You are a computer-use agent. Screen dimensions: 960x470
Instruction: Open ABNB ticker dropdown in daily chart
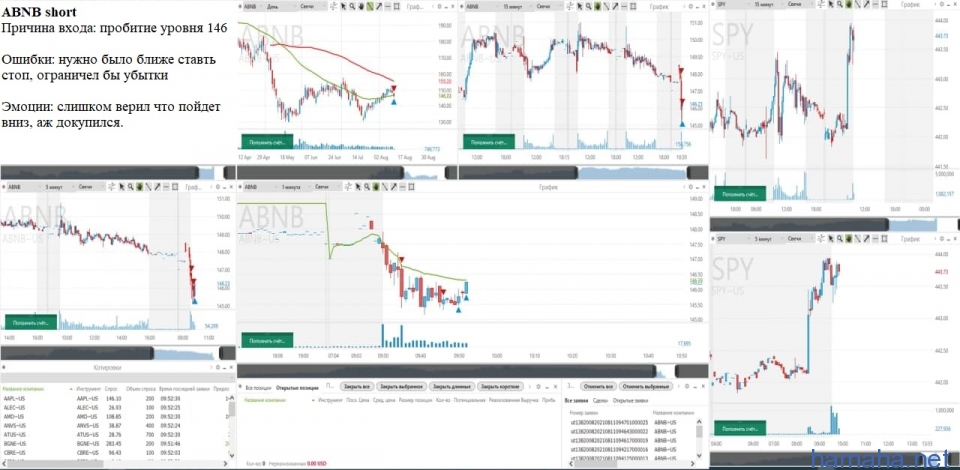[253, 6]
